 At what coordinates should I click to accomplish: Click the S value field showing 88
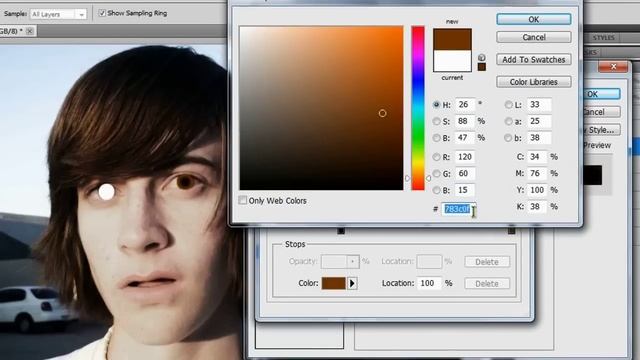tap(465, 121)
